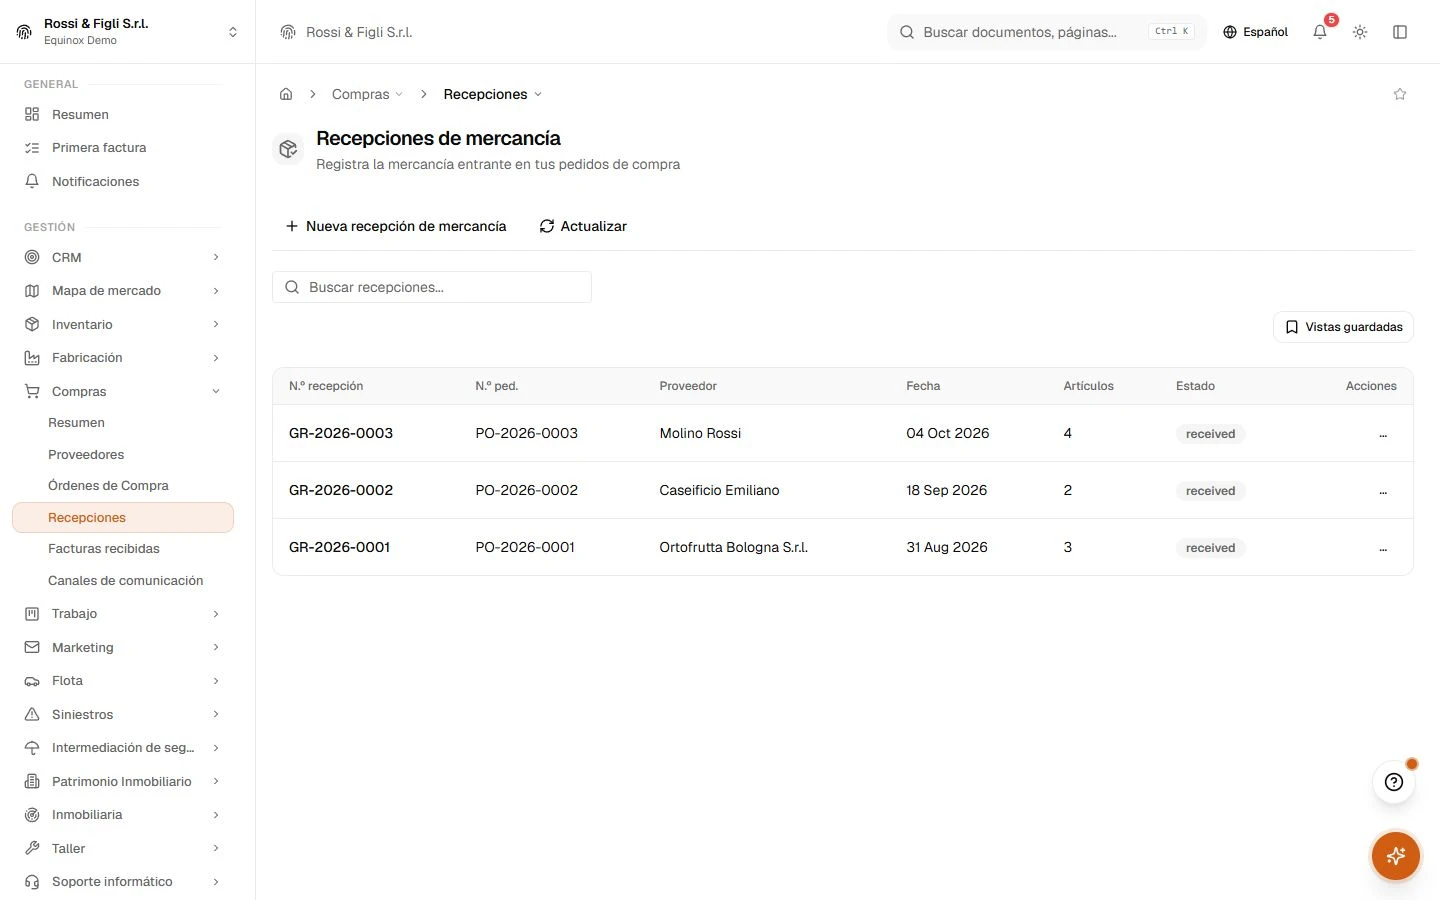Click the global Buscar documentos search box
The image size is (1440, 900).
point(1046,32)
